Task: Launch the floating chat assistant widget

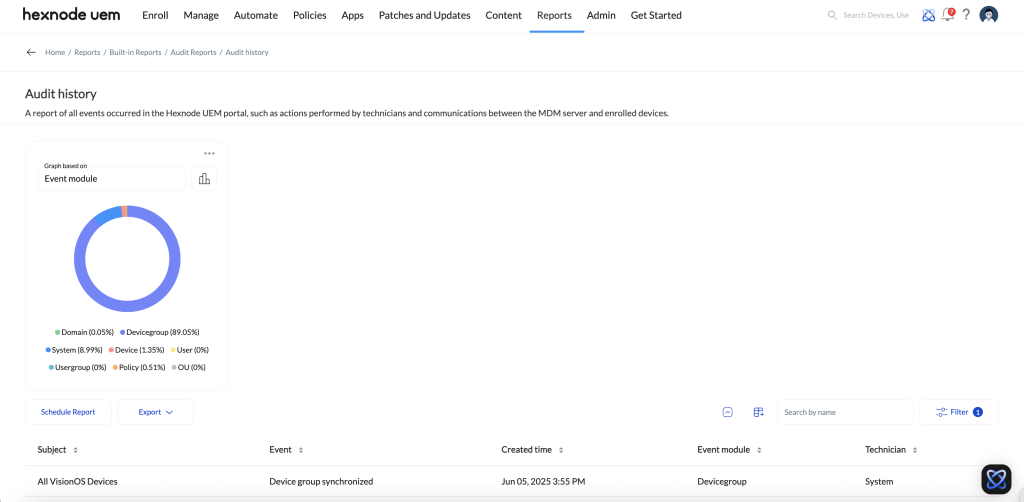Action: click(996, 479)
